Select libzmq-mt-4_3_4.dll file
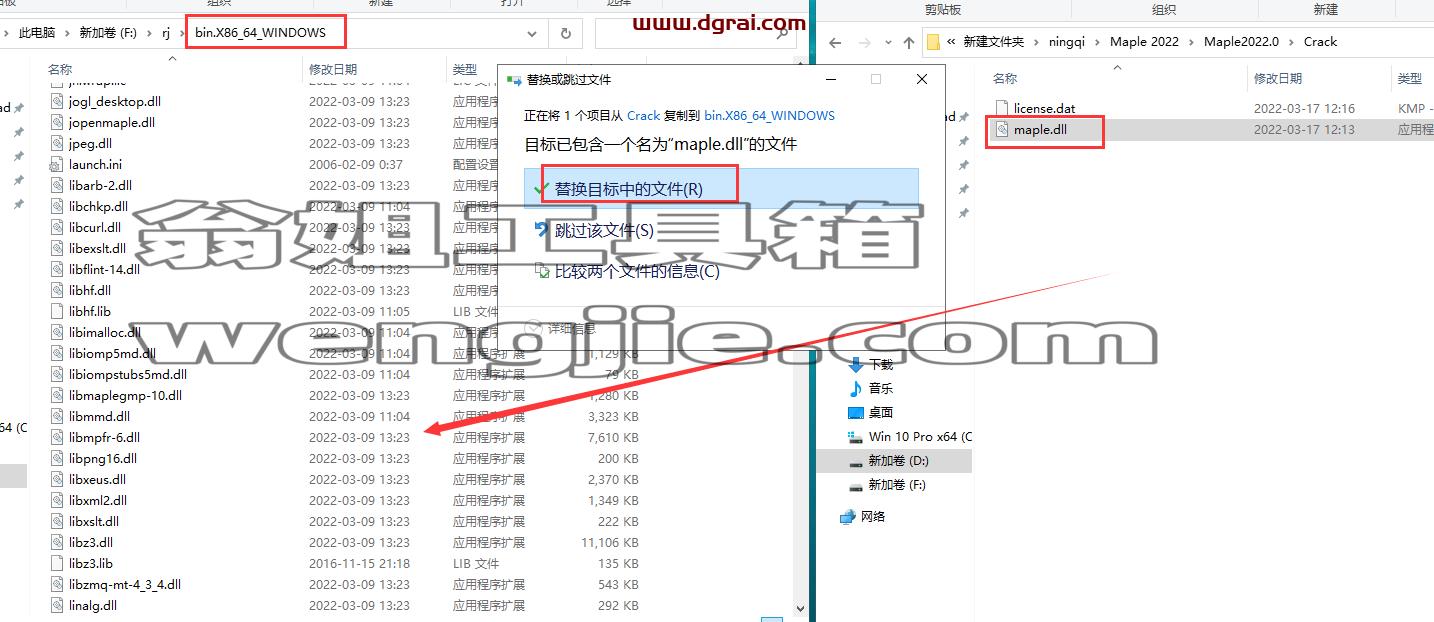The height and width of the screenshot is (622, 1434). [x=125, y=584]
